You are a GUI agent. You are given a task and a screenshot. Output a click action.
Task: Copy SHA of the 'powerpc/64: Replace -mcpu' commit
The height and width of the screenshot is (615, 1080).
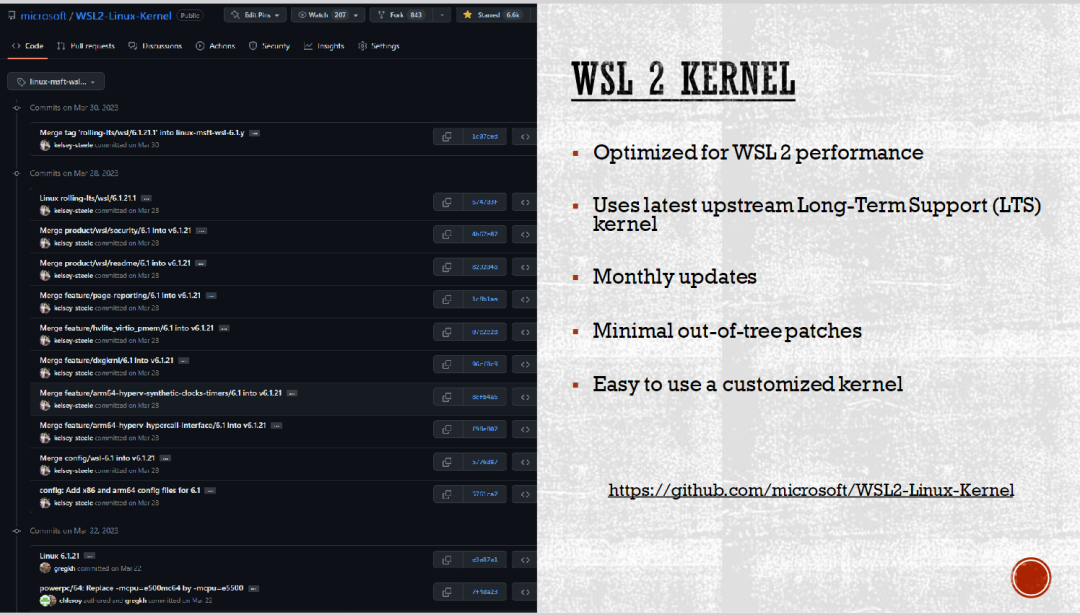point(447,592)
